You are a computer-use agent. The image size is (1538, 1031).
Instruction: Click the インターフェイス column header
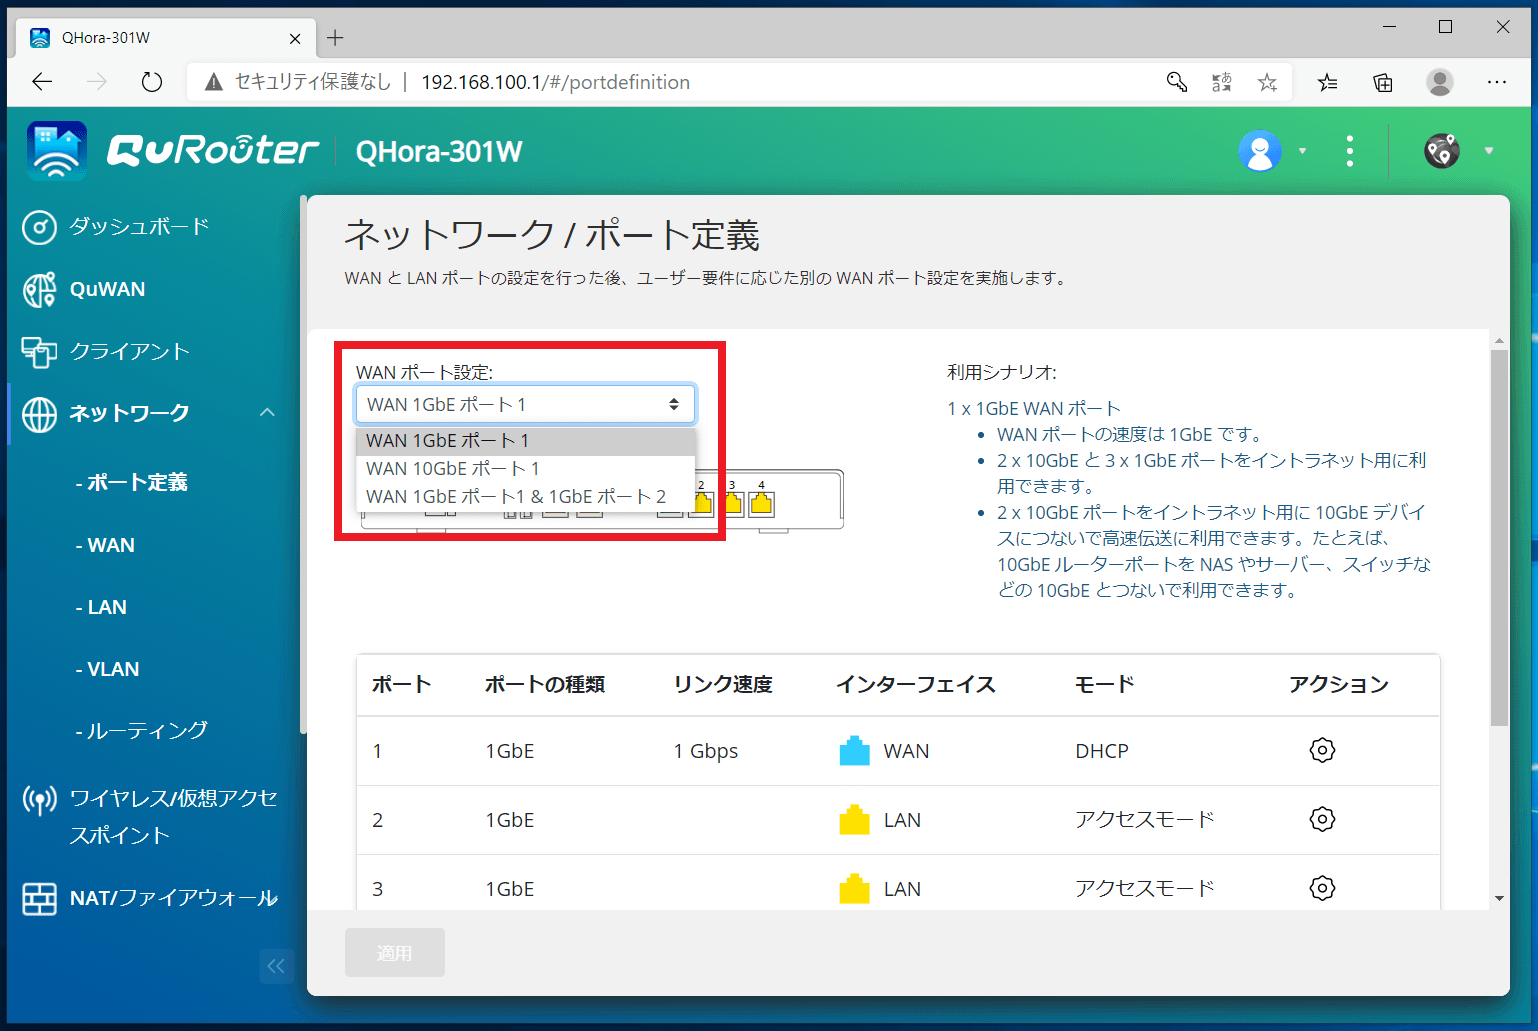click(916, 685)
